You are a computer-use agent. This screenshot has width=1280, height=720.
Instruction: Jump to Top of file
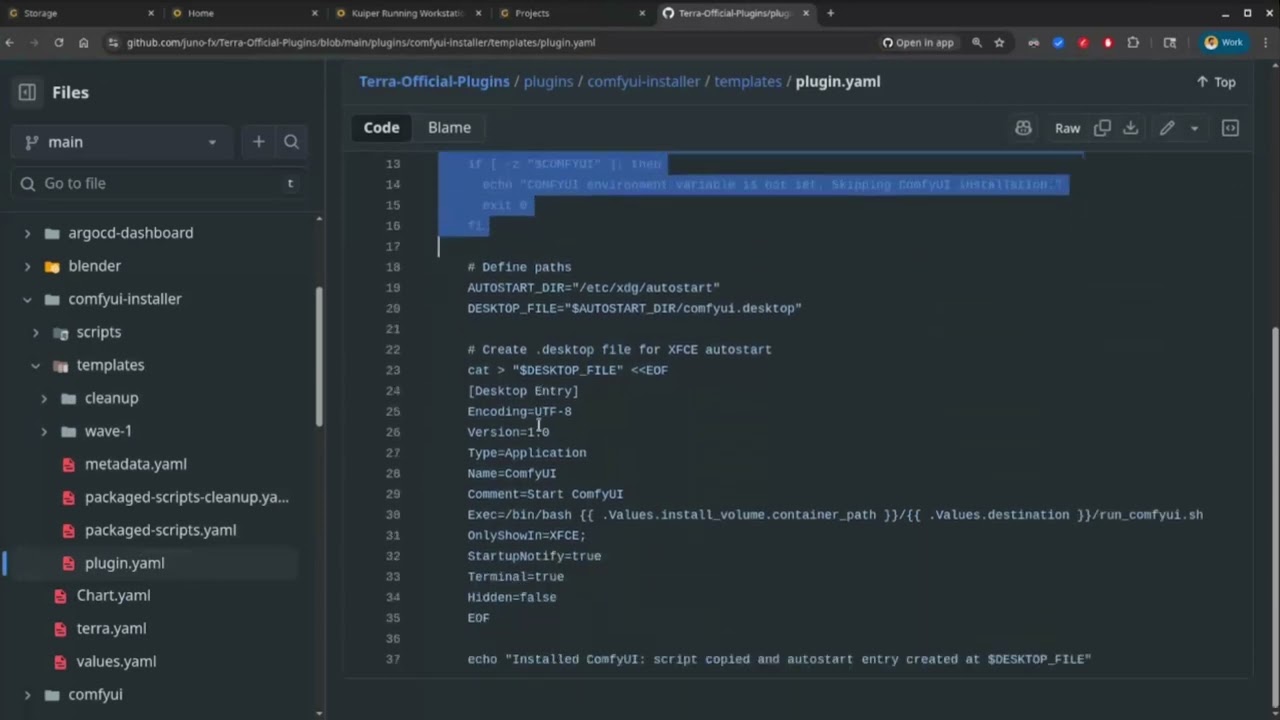(1216, 82)
